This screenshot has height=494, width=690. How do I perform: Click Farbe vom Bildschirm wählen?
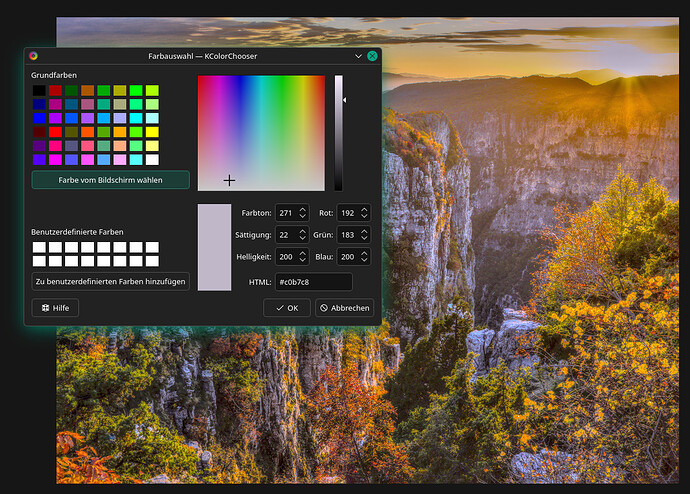[x=110, y=180]
